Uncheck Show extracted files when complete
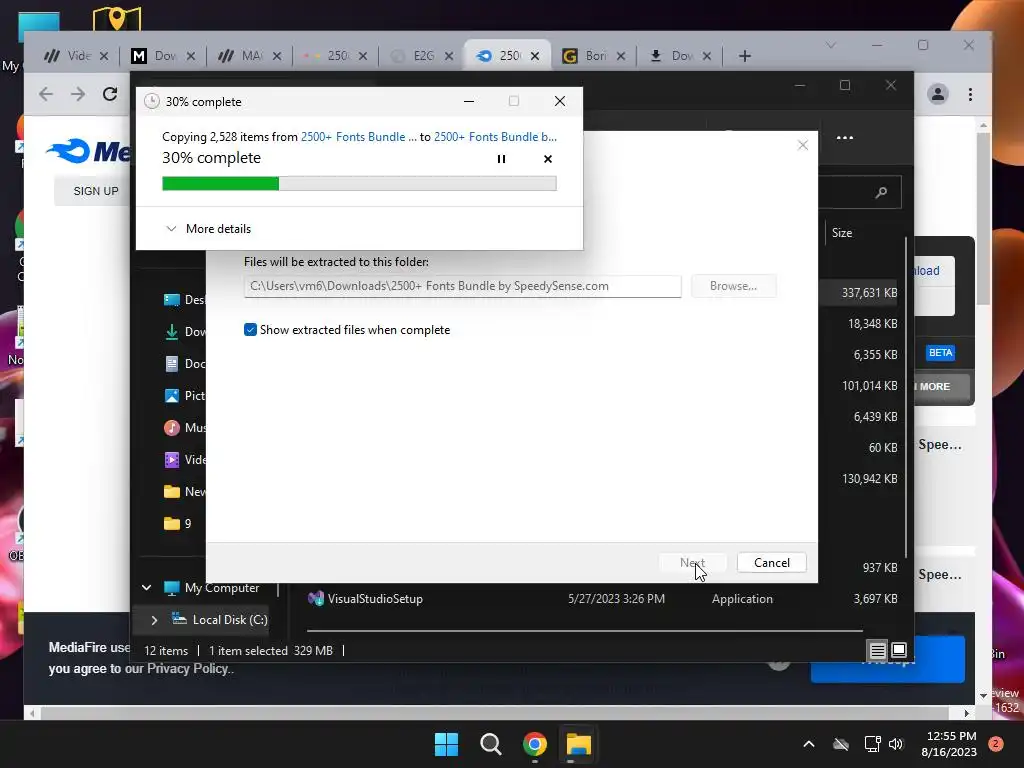The image size is (1024, 768). tap(250, 330)
